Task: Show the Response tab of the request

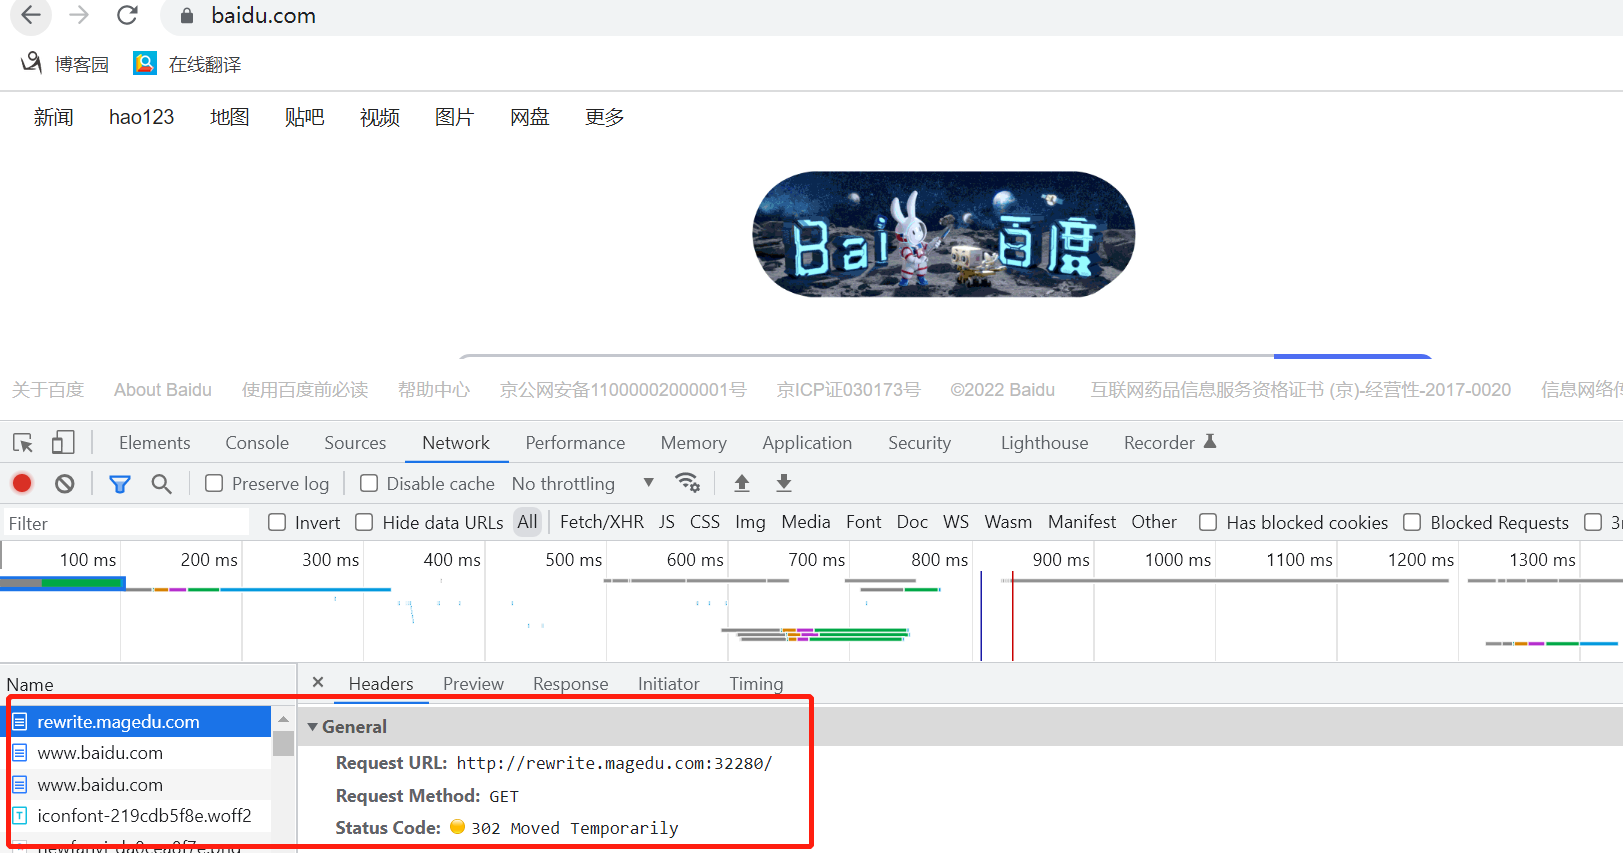Action: [x=570, y=684]
